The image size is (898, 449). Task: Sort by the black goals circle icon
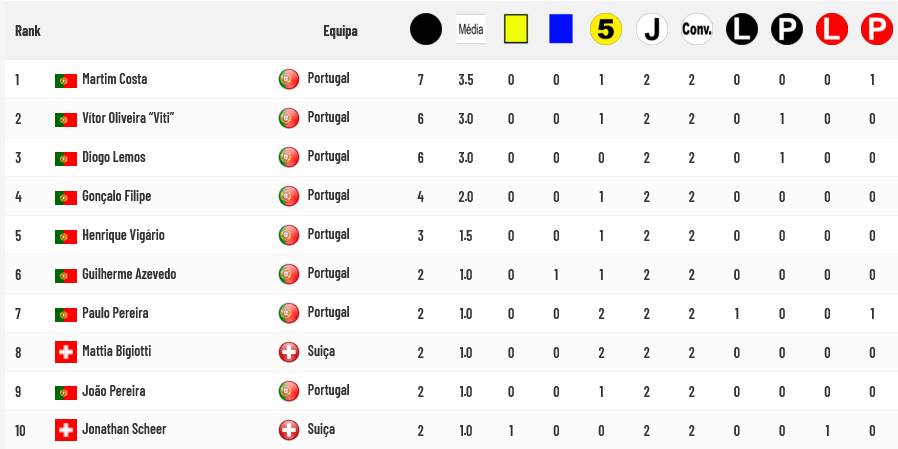426,29
